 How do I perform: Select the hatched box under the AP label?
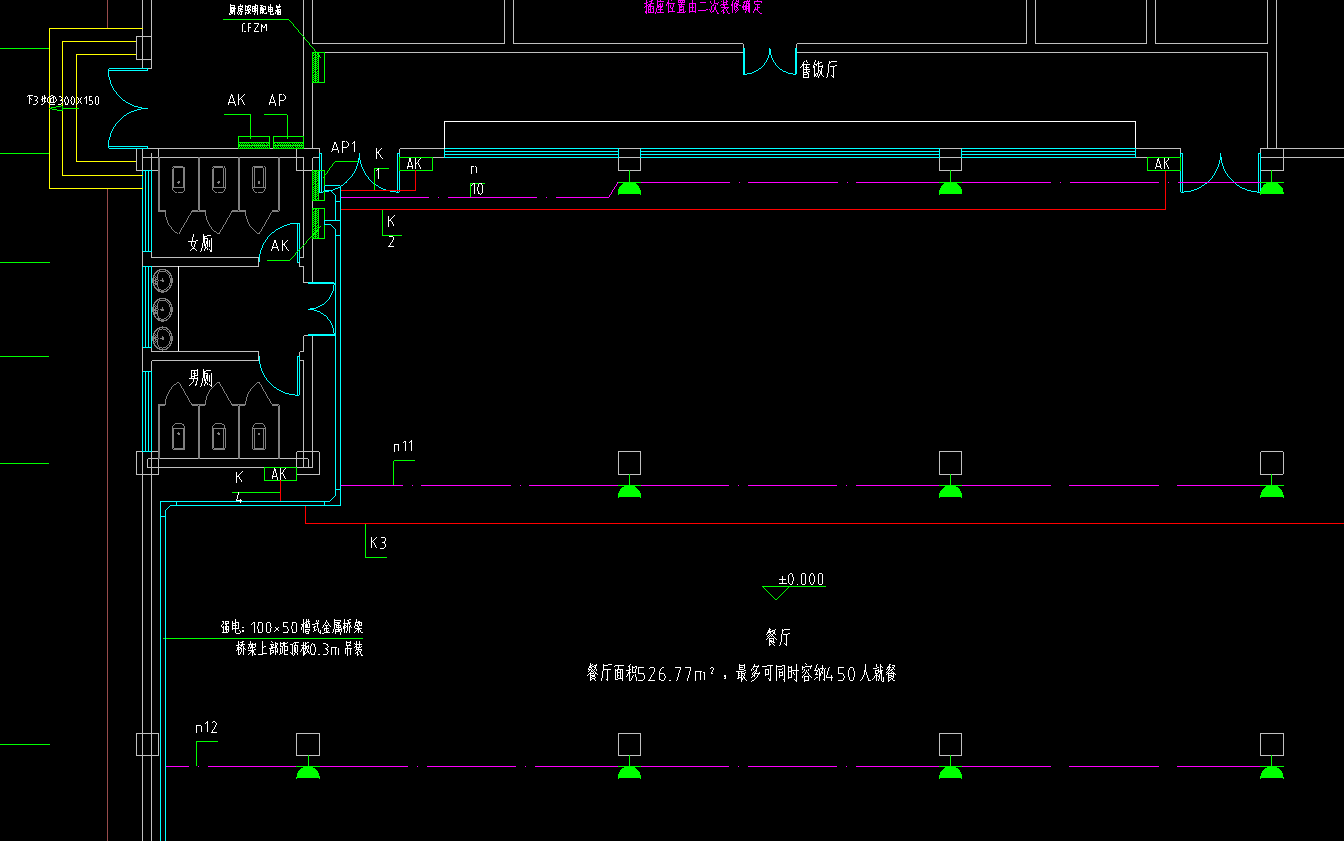click(288, 144)
